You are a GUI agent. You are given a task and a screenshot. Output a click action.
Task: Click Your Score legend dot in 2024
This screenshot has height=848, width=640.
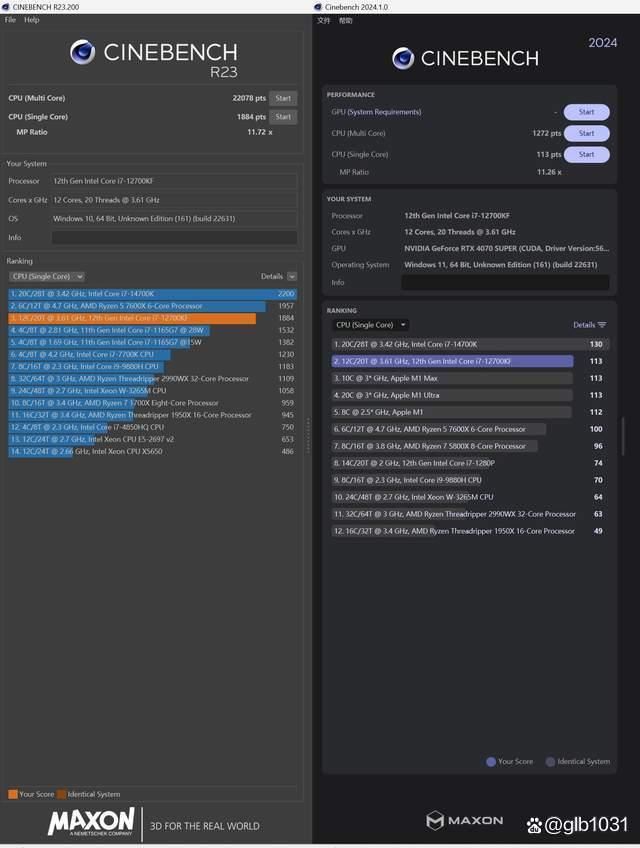pyautogui.click(x=491, y=761)
